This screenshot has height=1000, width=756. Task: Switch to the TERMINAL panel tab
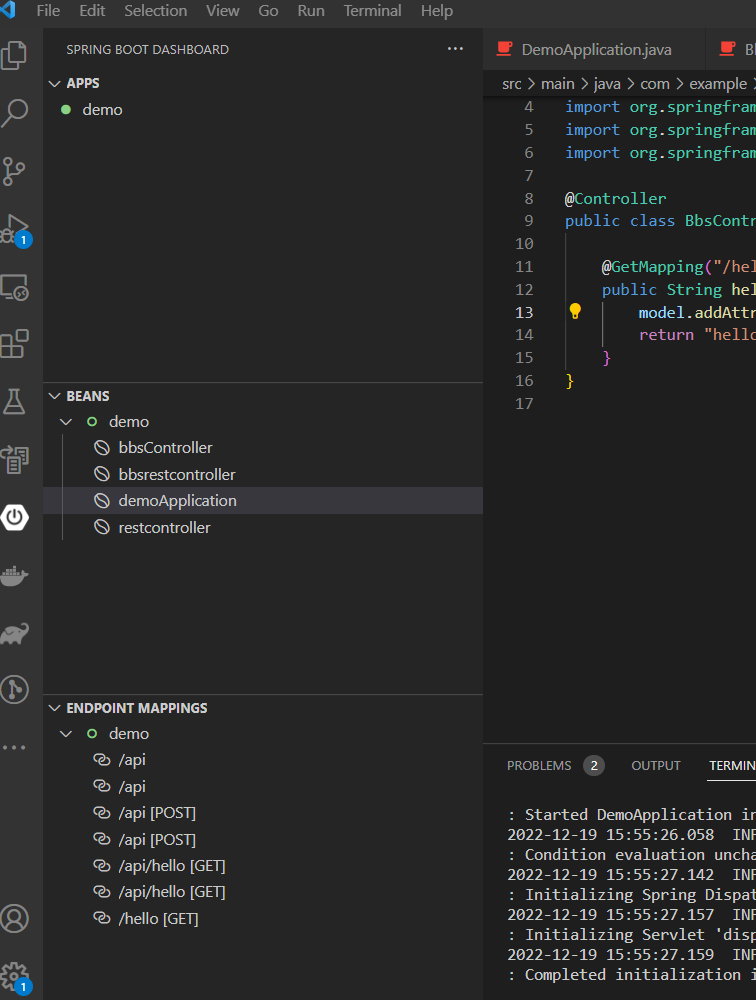point(732,765)
